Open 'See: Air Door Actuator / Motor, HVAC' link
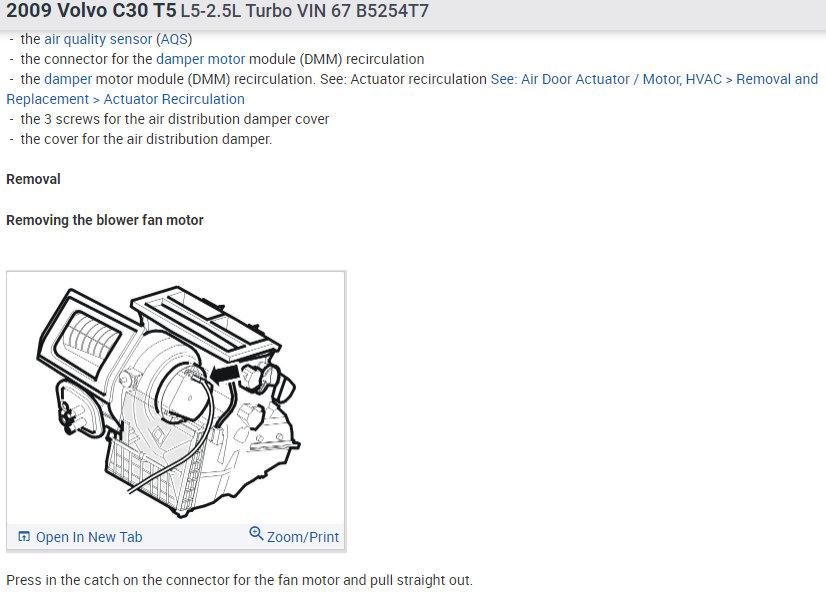 click(606, 79)
